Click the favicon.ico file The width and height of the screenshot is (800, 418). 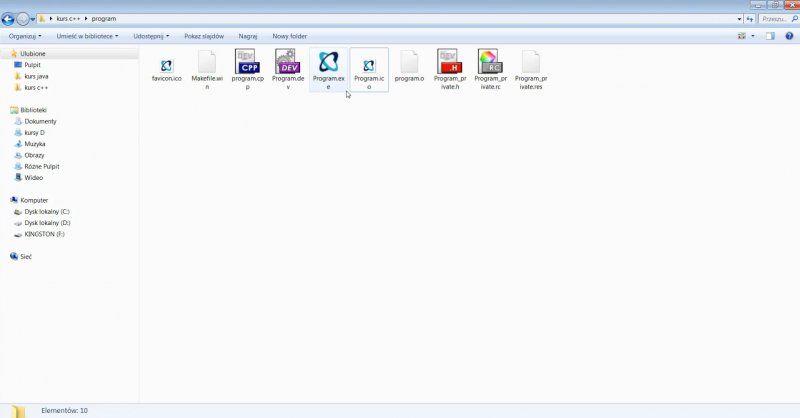pos(166,66)
